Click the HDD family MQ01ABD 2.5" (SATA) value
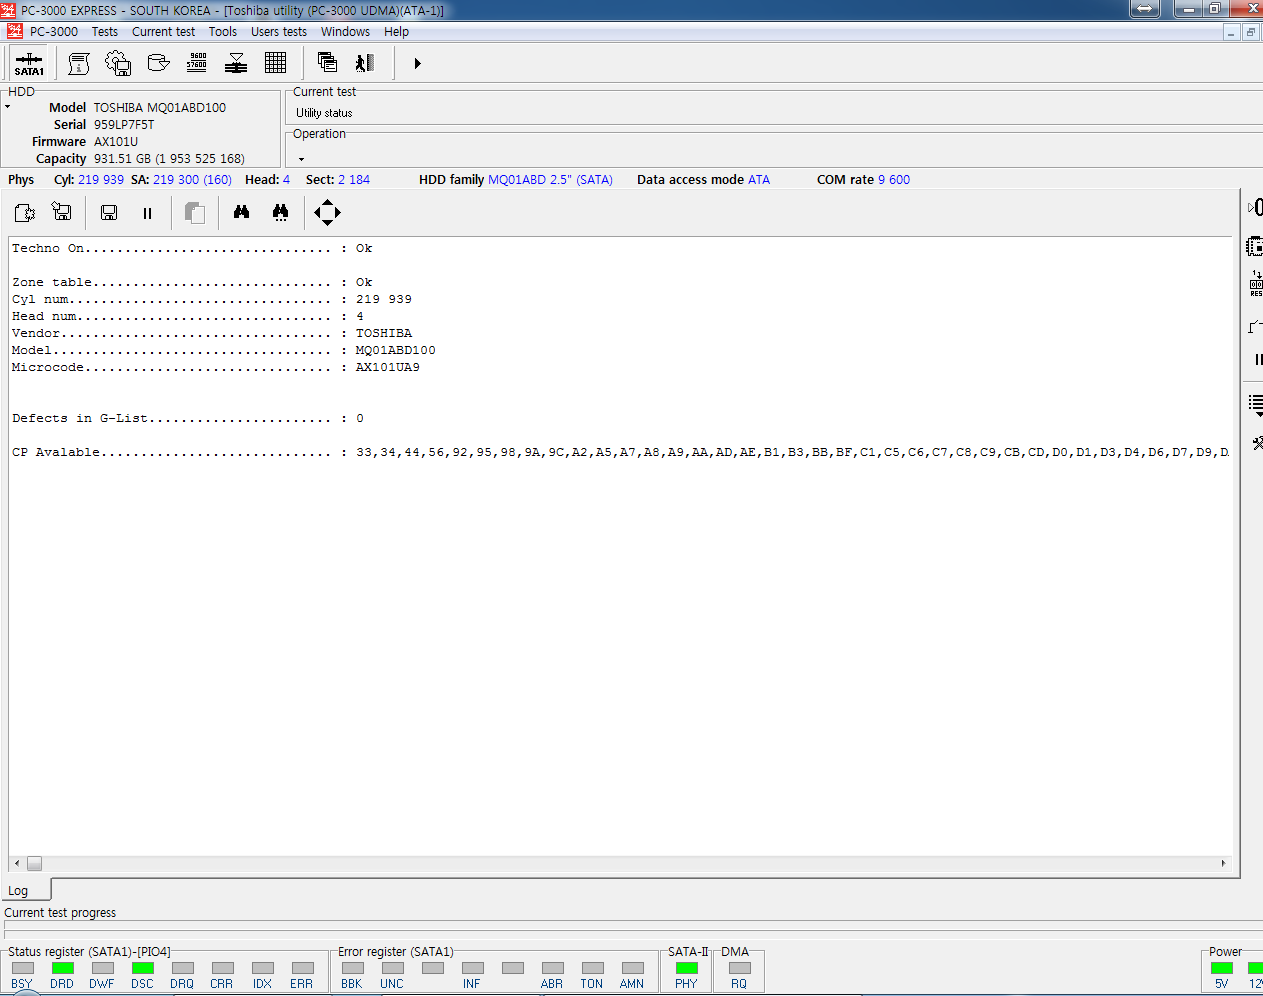Viewport: 1263px width, 996px height. 550,180
